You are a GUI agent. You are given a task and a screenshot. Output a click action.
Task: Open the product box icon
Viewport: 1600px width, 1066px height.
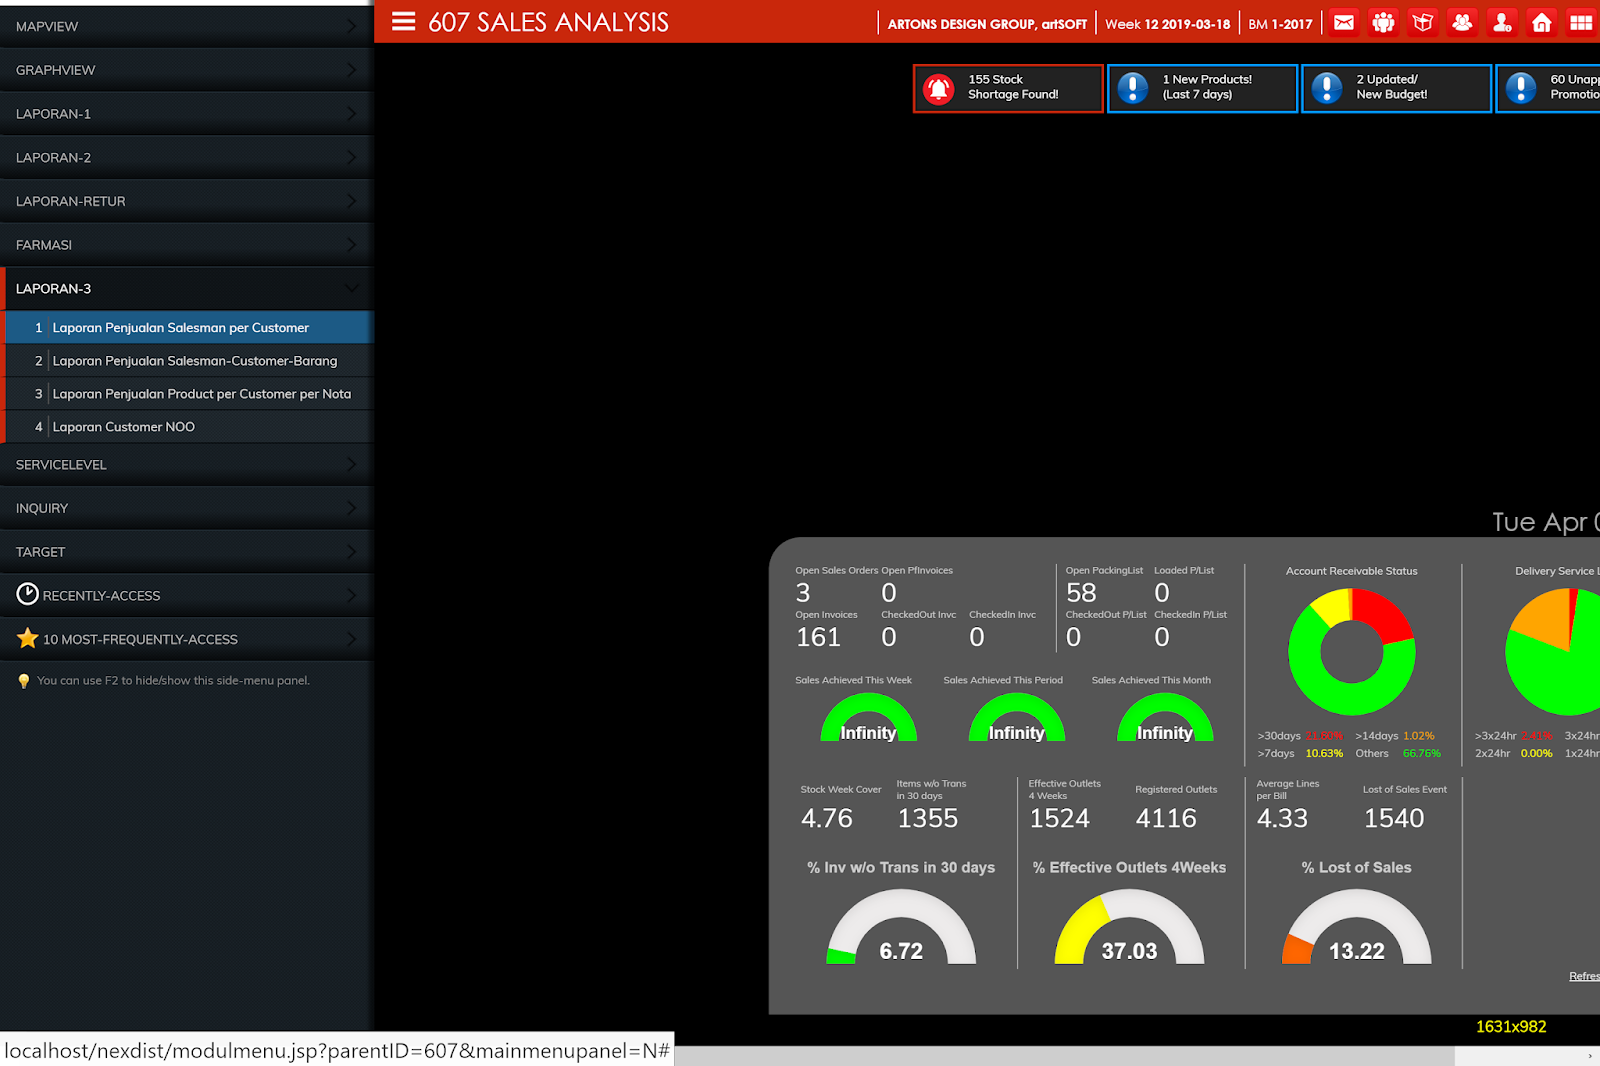point(1423,22)
